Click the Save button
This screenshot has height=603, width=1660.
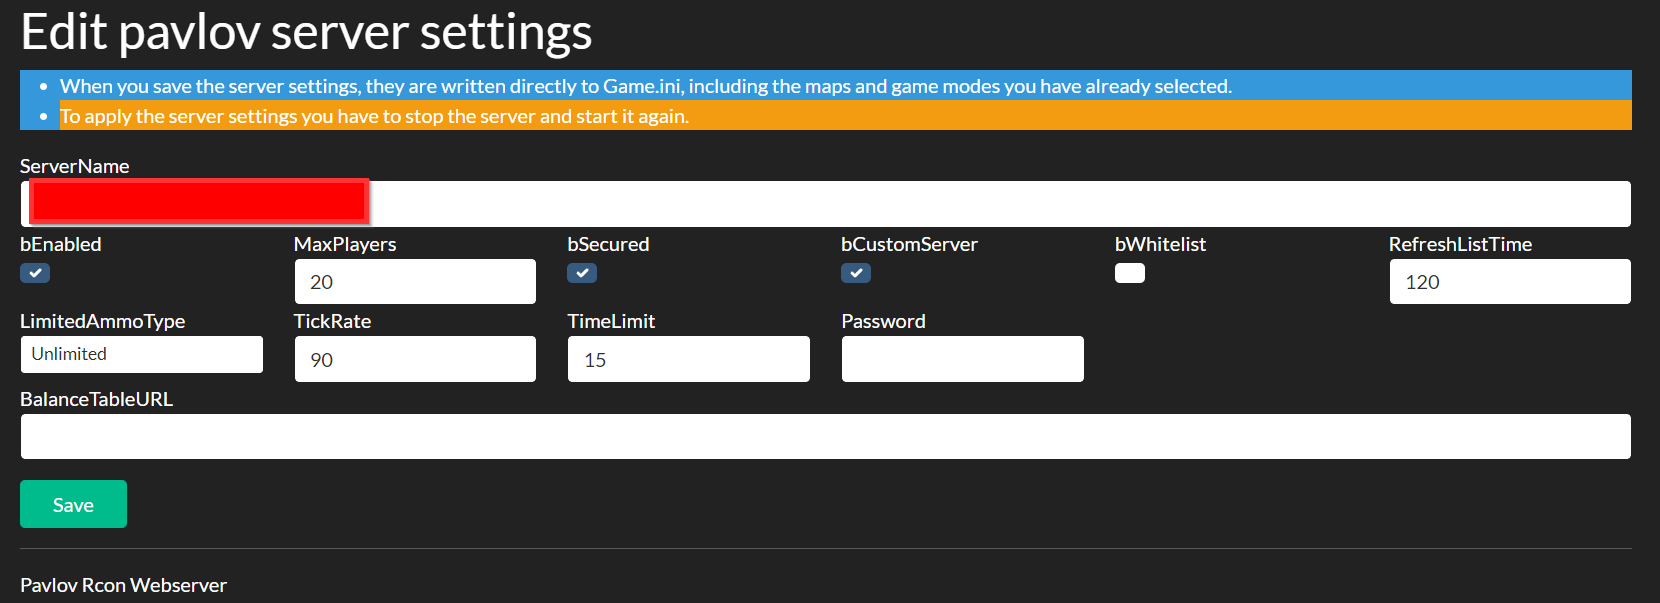point(73,504)
